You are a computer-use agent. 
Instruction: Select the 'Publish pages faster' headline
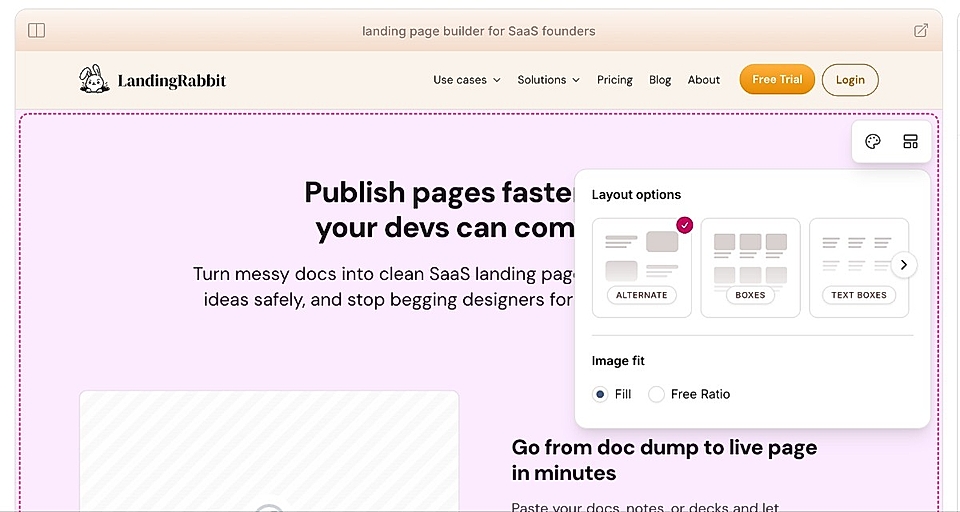pyautogui.click(x=439, y=210)
